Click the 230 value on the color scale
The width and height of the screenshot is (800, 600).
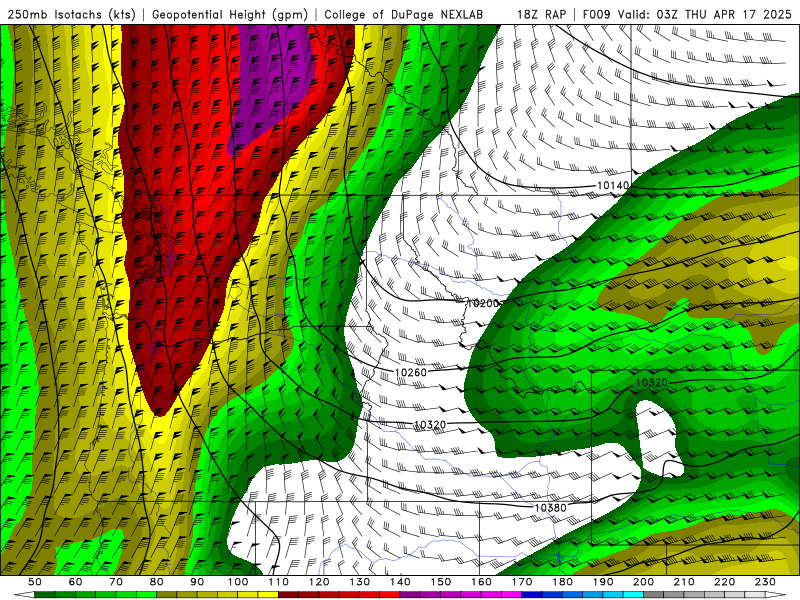765,582
